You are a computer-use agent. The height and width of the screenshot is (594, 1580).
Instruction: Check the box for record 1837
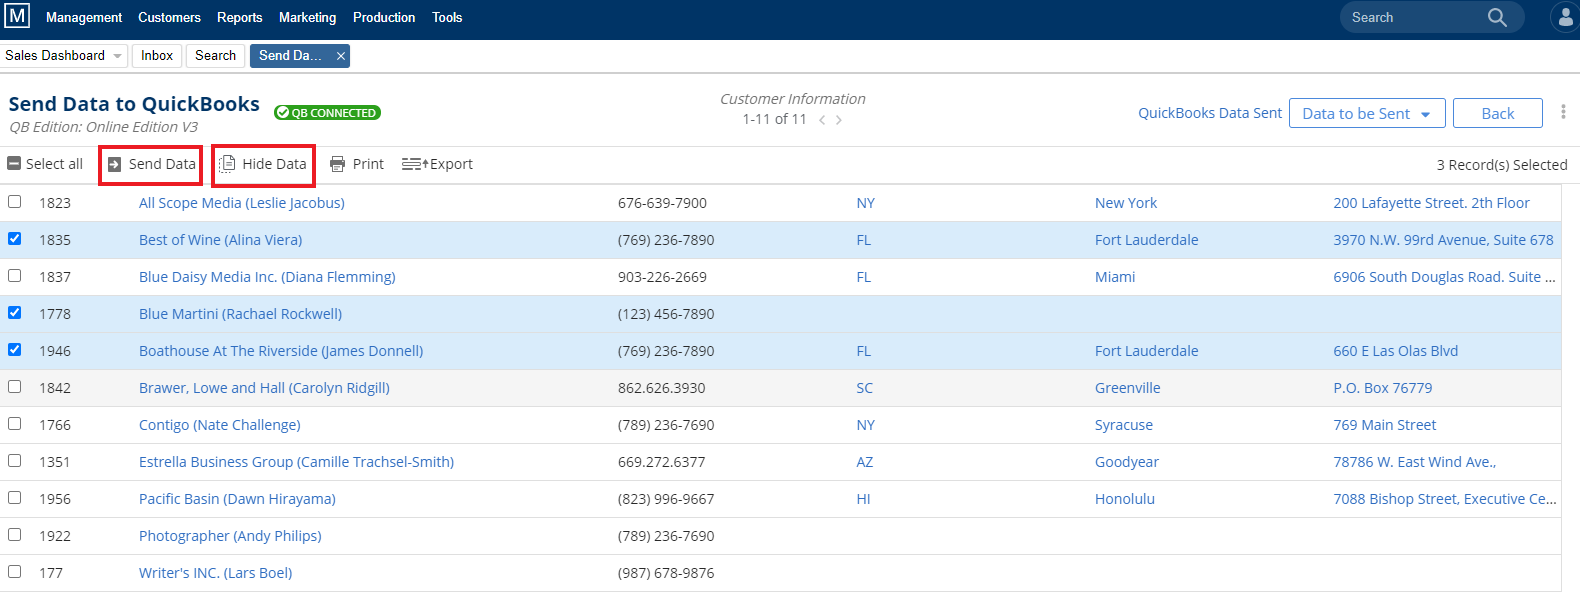tap(15, 276)
